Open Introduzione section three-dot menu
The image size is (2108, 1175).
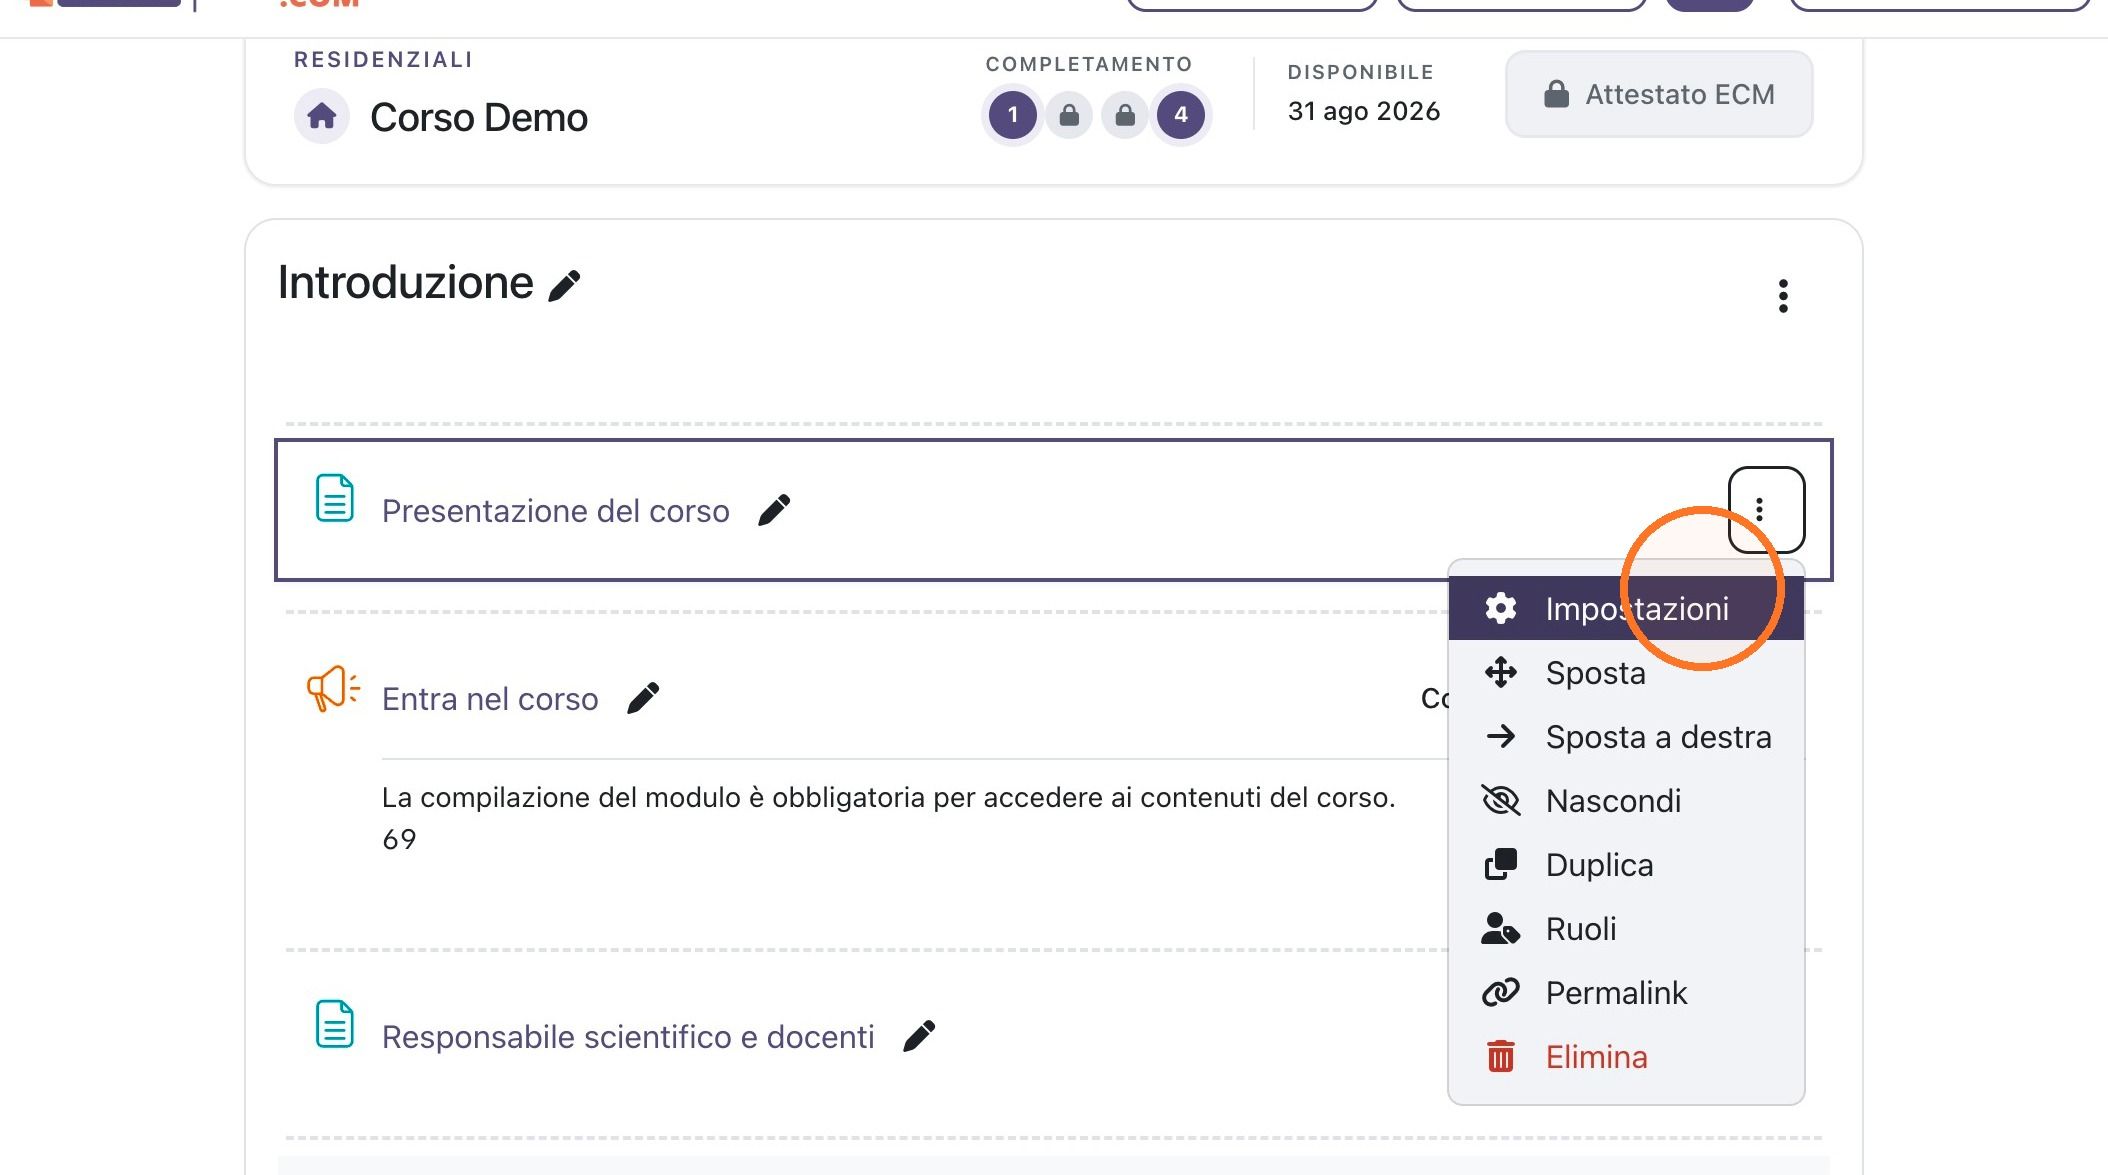(x=1783, y=296)
